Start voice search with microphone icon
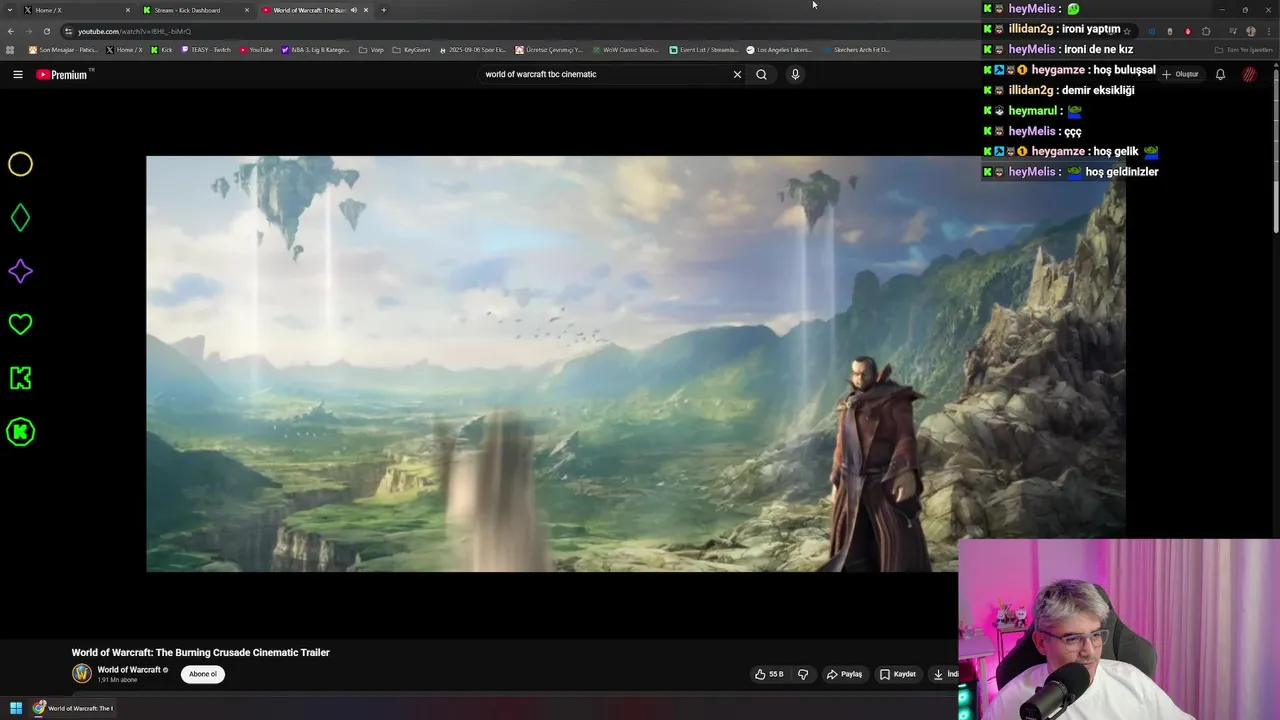 [795, 74]
